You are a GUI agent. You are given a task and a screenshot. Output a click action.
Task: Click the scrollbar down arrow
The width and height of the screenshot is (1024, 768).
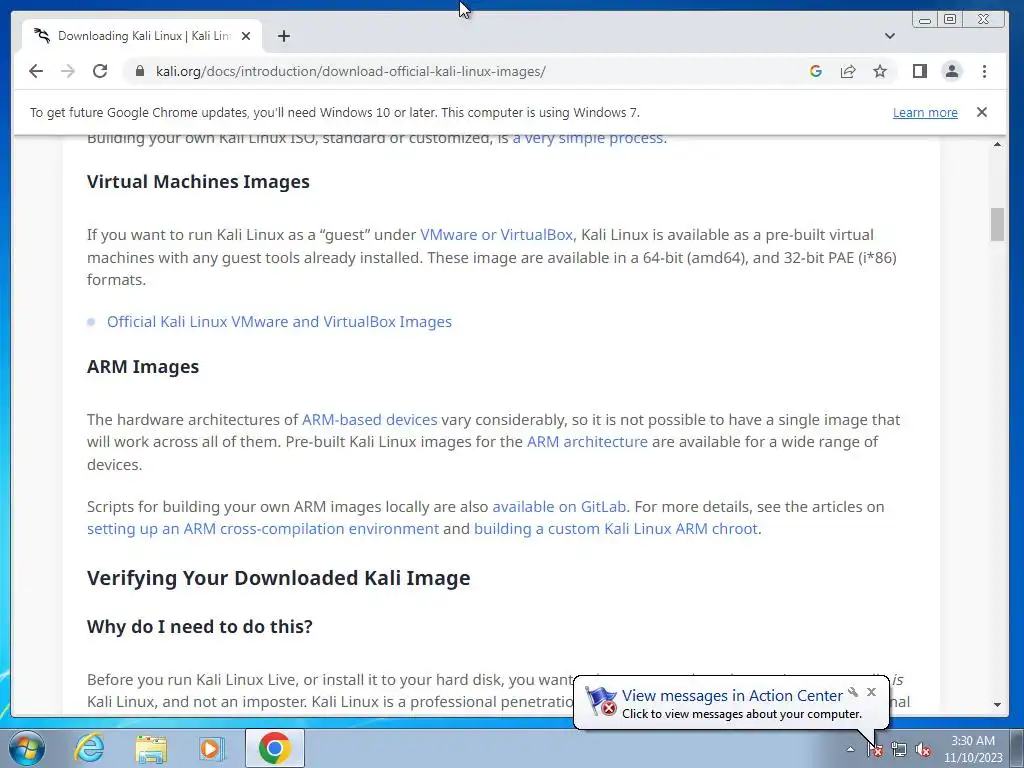coord(997,705)
